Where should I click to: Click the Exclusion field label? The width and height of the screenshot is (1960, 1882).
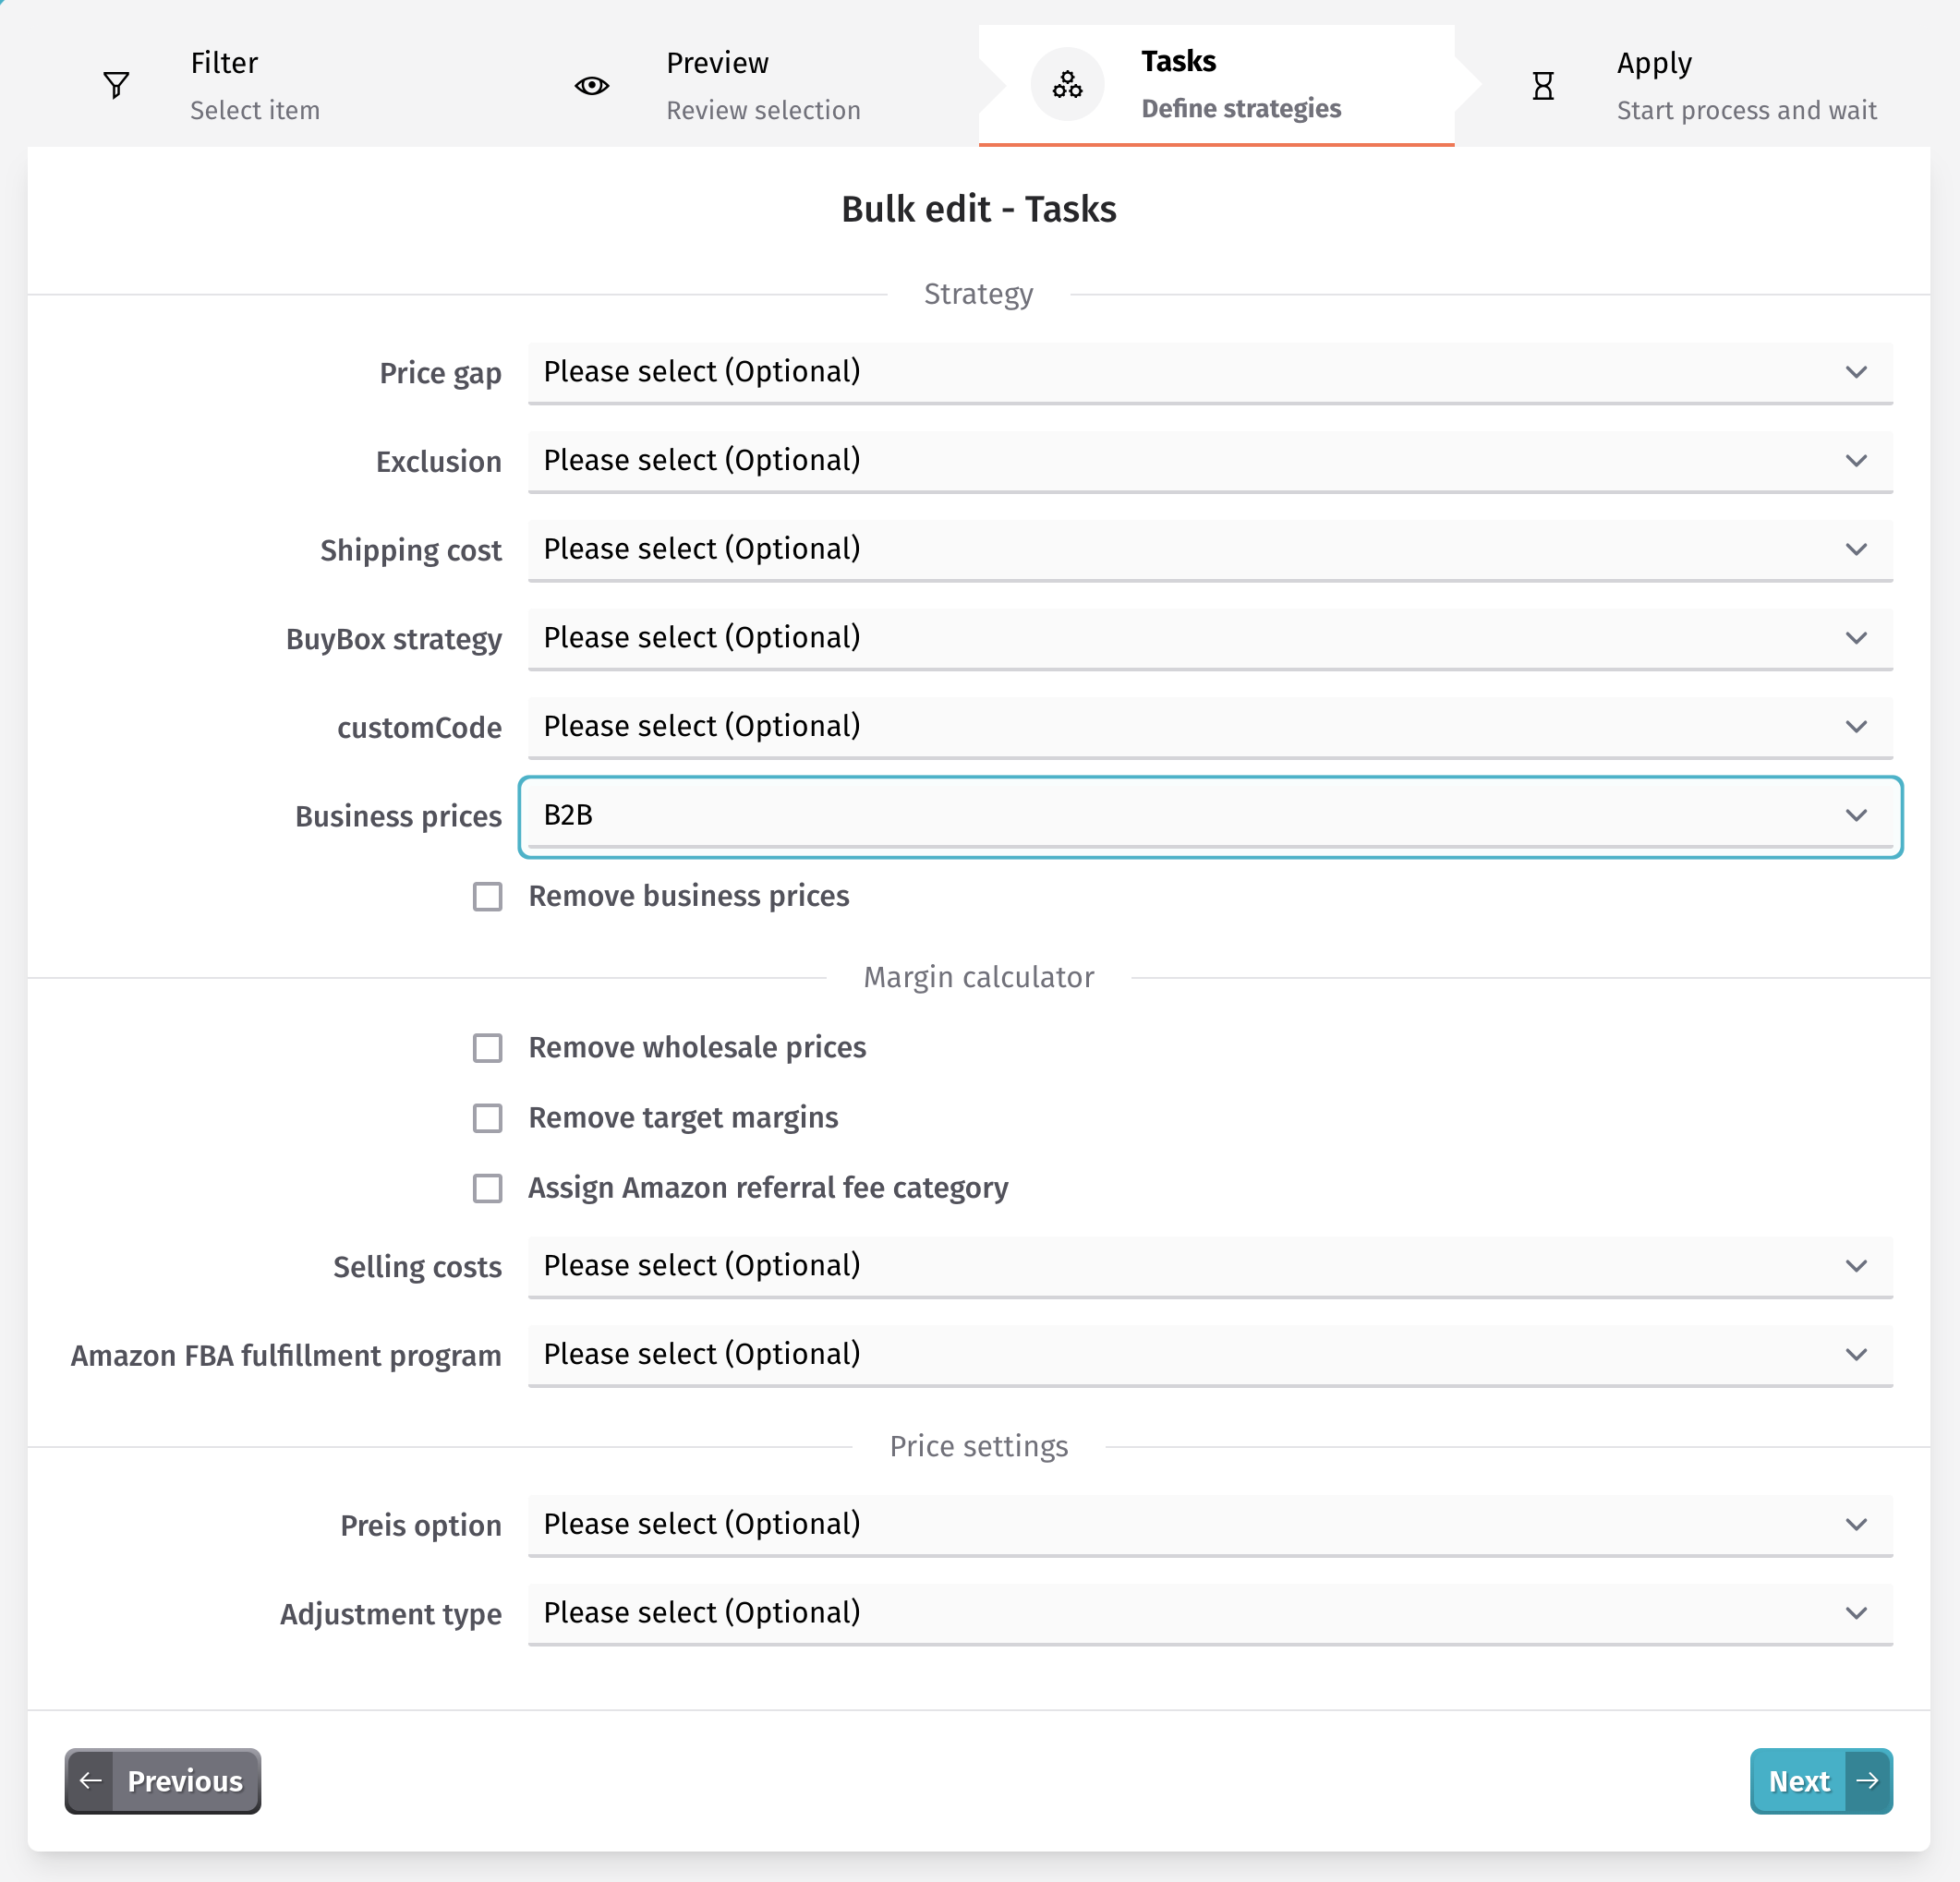click(x=438, y=462)
